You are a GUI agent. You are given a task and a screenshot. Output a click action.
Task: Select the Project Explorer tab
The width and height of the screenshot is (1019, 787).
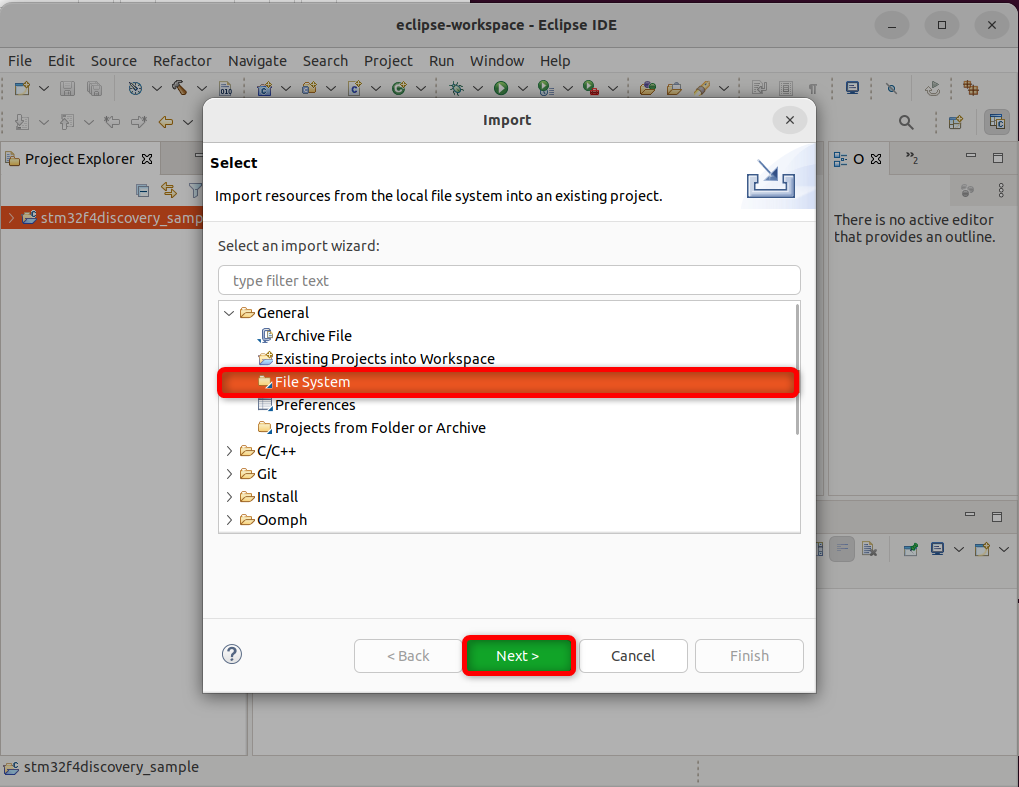pos(79,159)
